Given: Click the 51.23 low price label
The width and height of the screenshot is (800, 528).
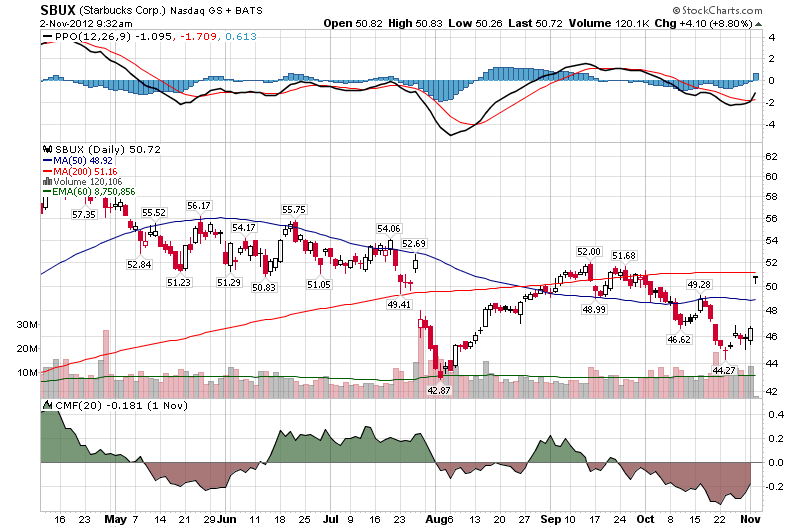Looking at the screenshot, I should 179,282.
